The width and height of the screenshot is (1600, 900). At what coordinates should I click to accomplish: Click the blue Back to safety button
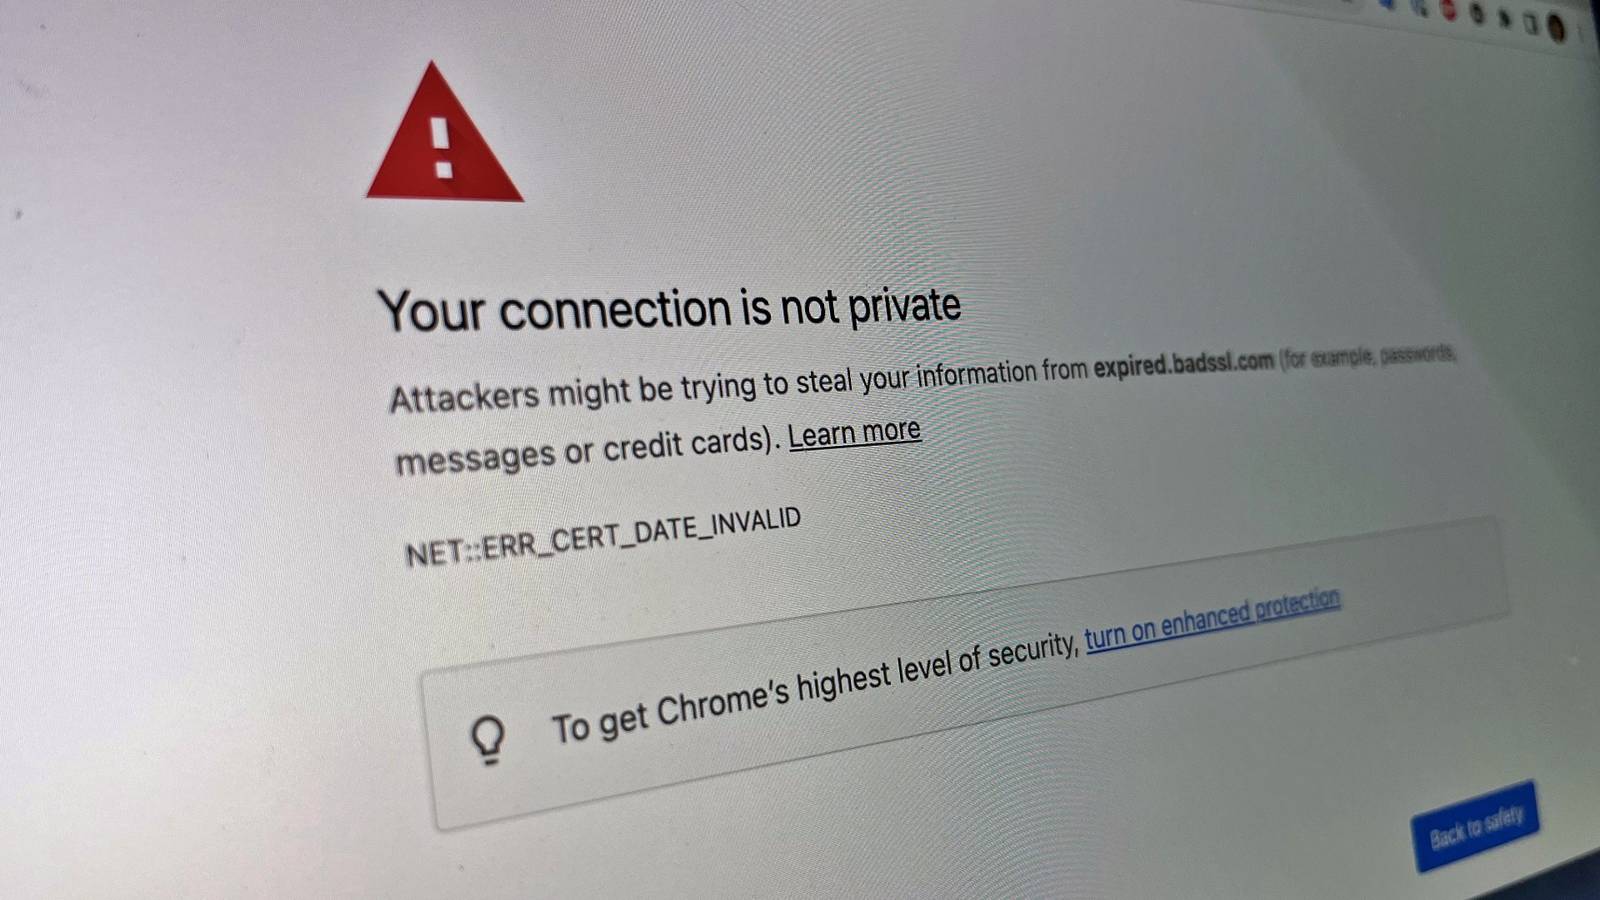pos(1476,826)
